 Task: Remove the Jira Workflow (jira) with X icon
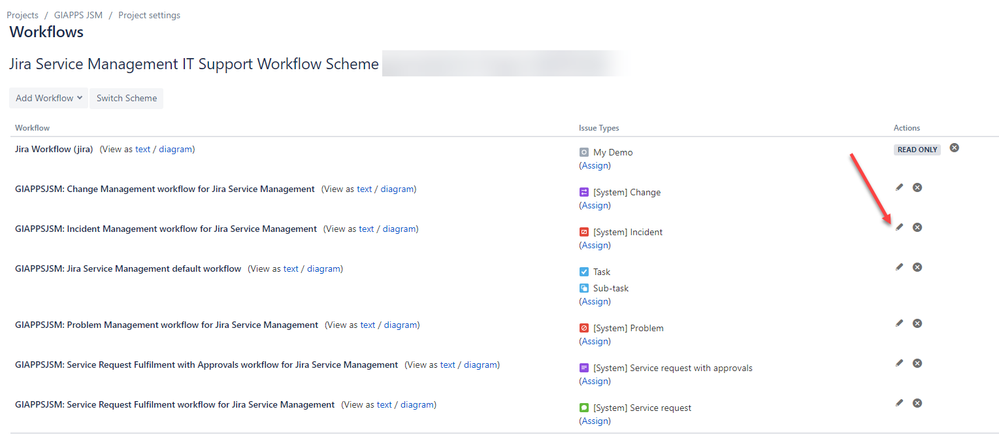[954, 148]
